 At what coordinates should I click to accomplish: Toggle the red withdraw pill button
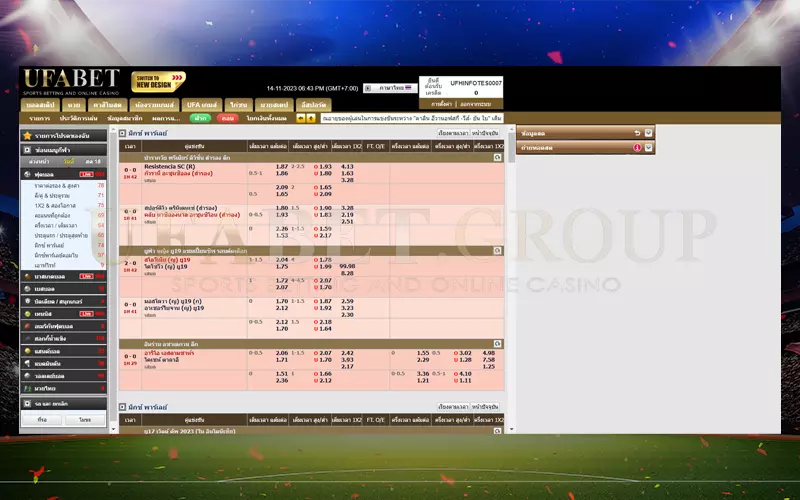pos(227,118)
